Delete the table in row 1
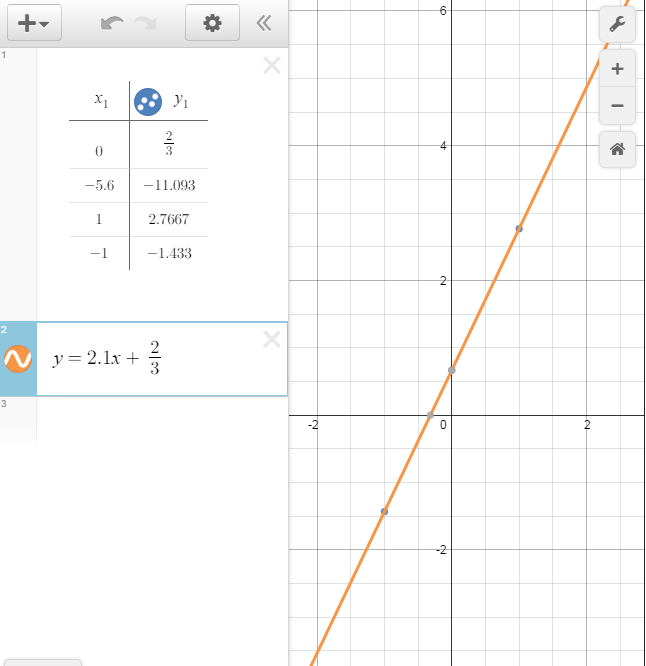The height and width of the screenshot is (666, 646). (x=272, y=66)
